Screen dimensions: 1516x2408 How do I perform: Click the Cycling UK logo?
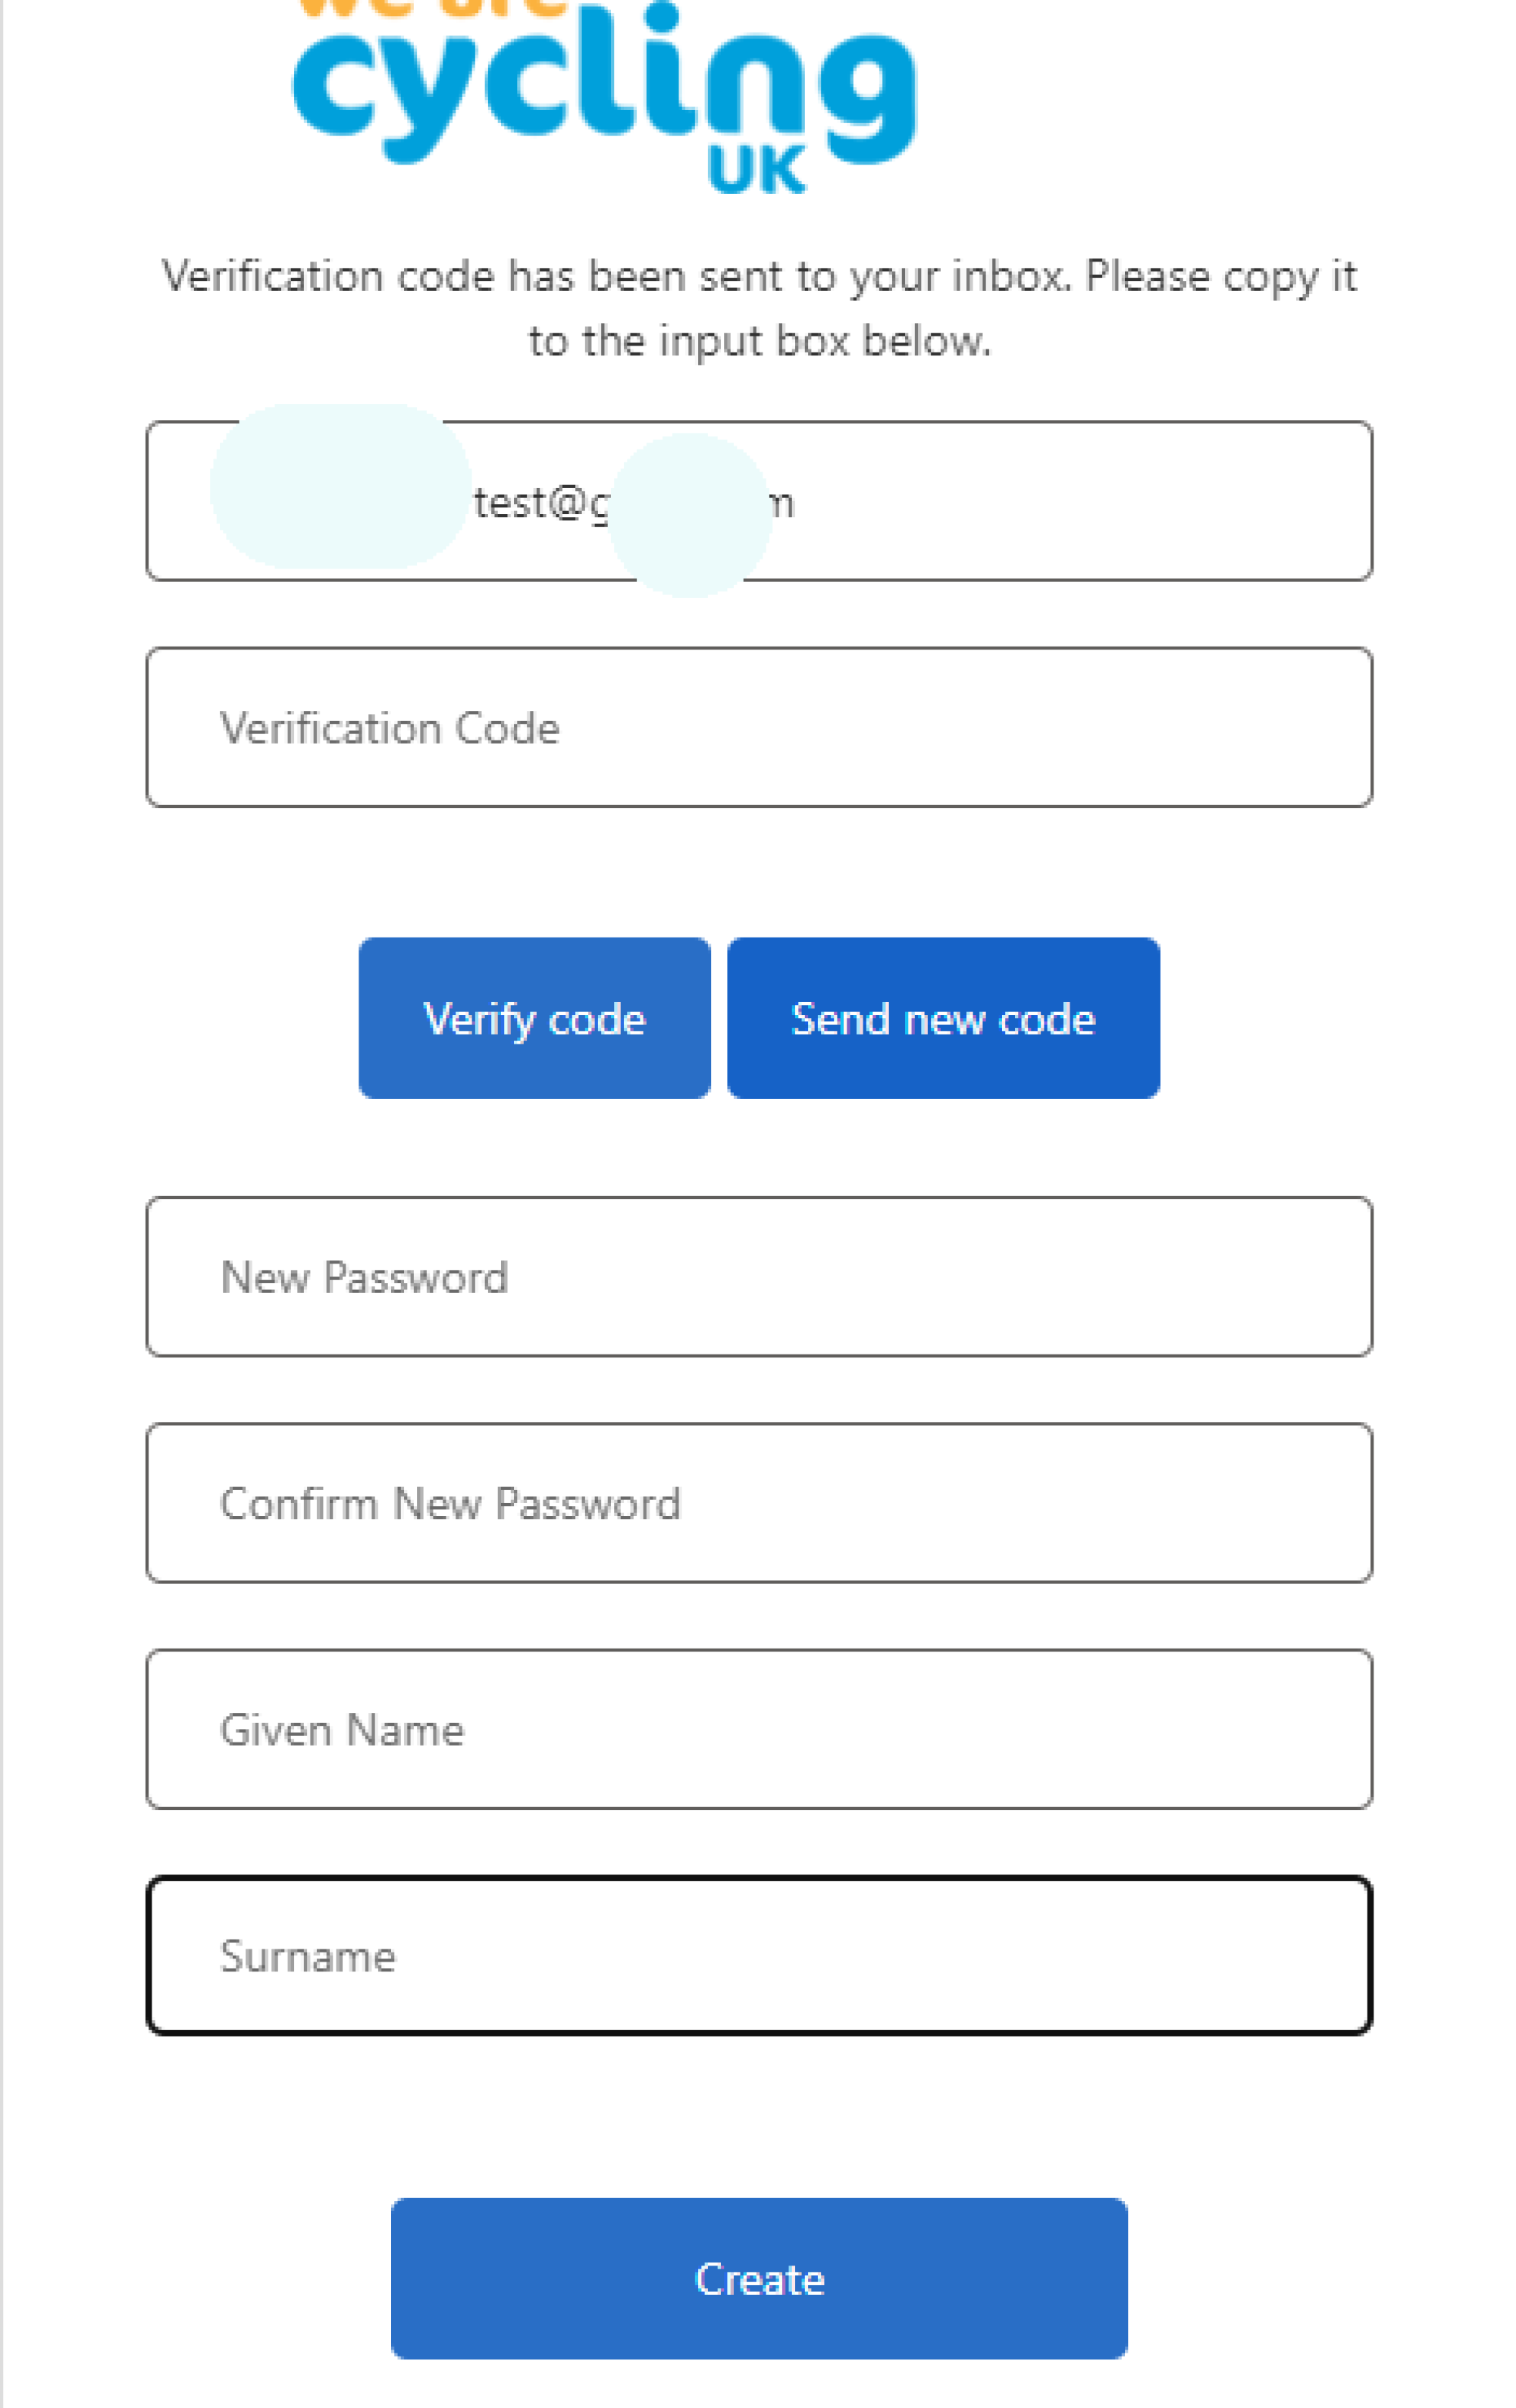tap(604, 90)
